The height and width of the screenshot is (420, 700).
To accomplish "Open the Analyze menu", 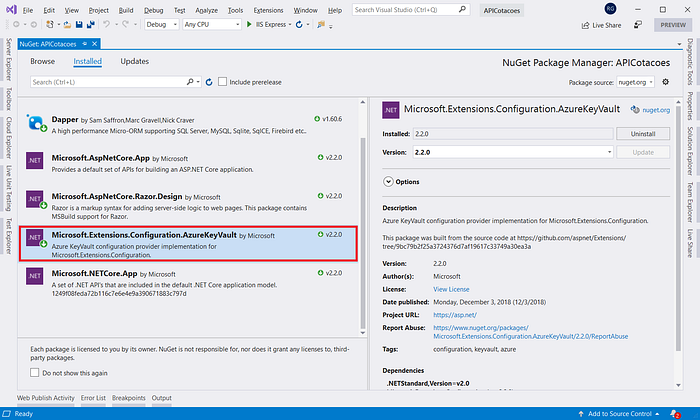I will (x=207, y=10).
